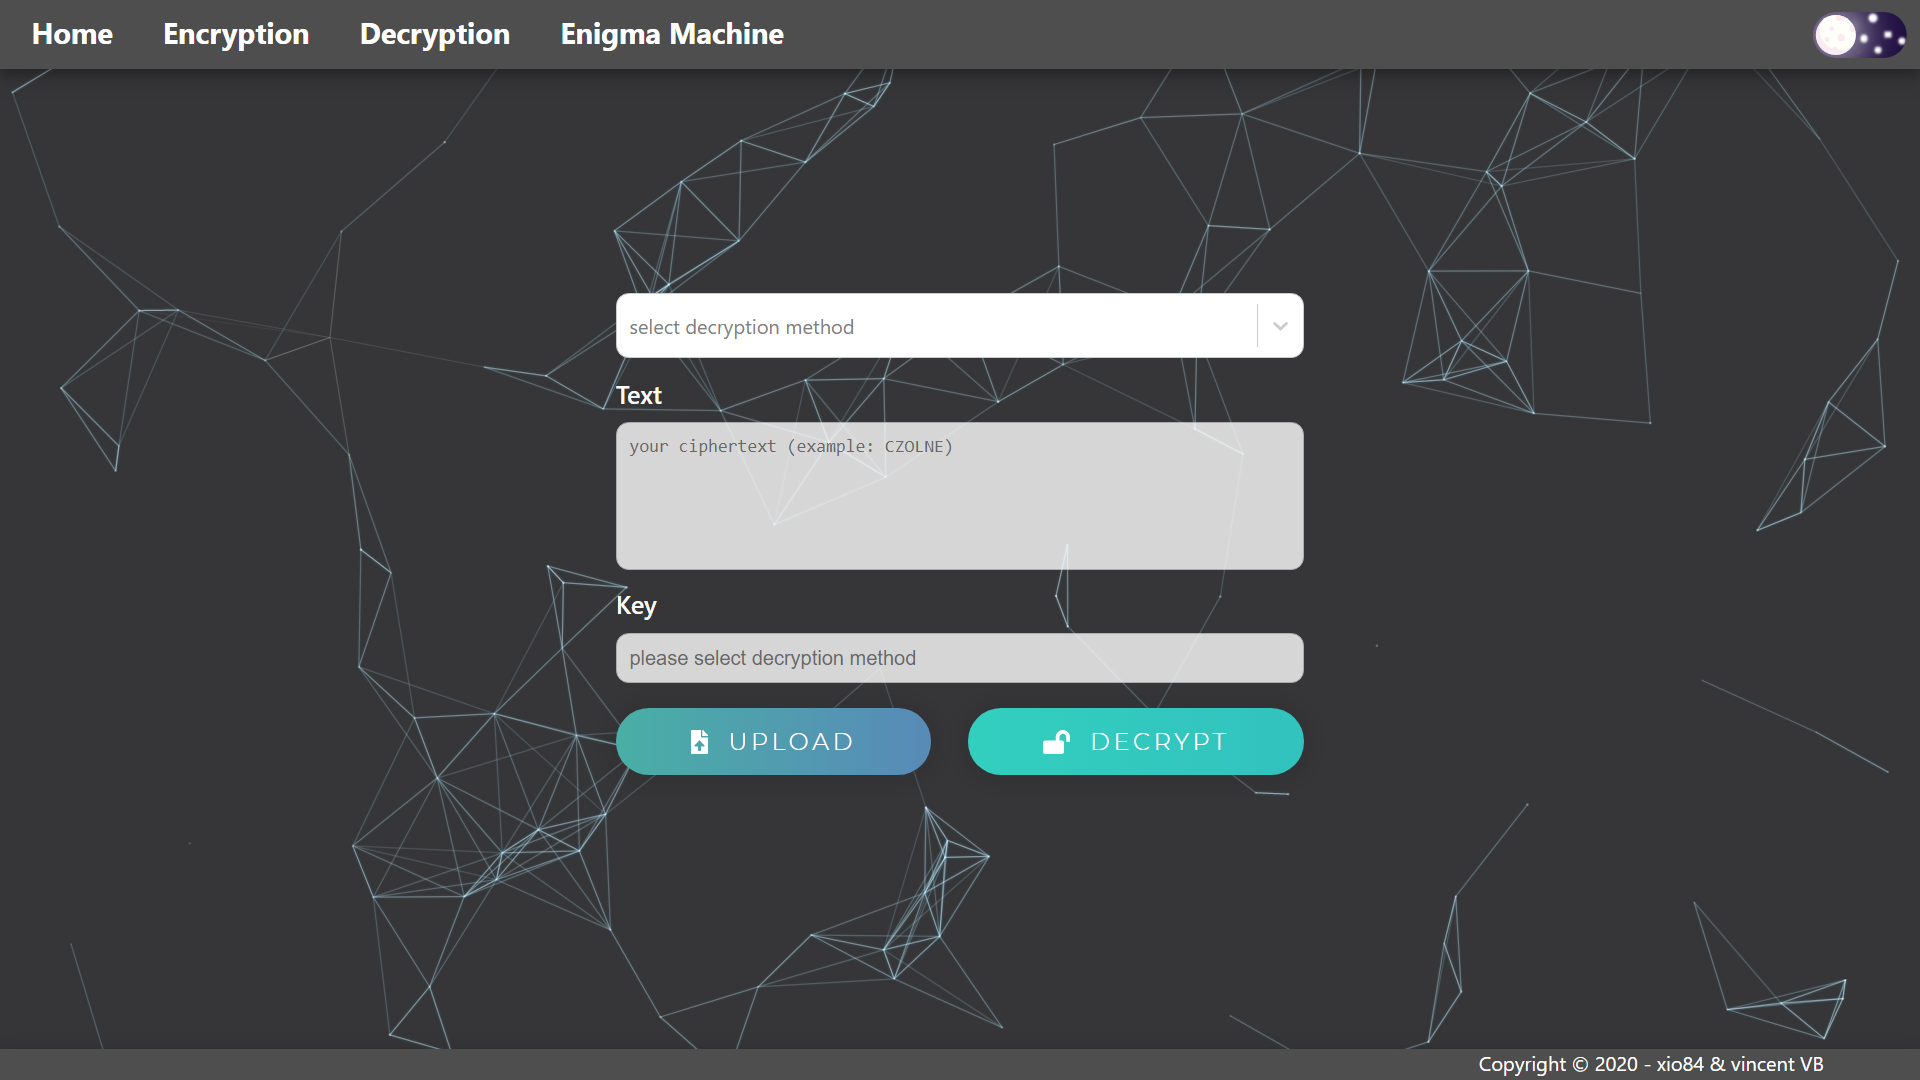Click the Key input field
This screenshot has height=1080, width=1920.
click(x=960, y=657)
